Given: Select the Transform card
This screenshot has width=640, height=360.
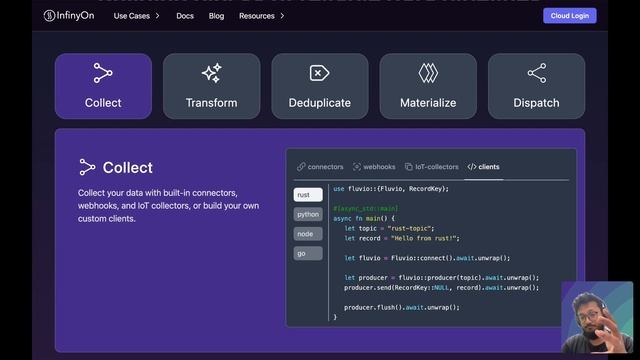Looking at the screenshot, I should (211, 86).
